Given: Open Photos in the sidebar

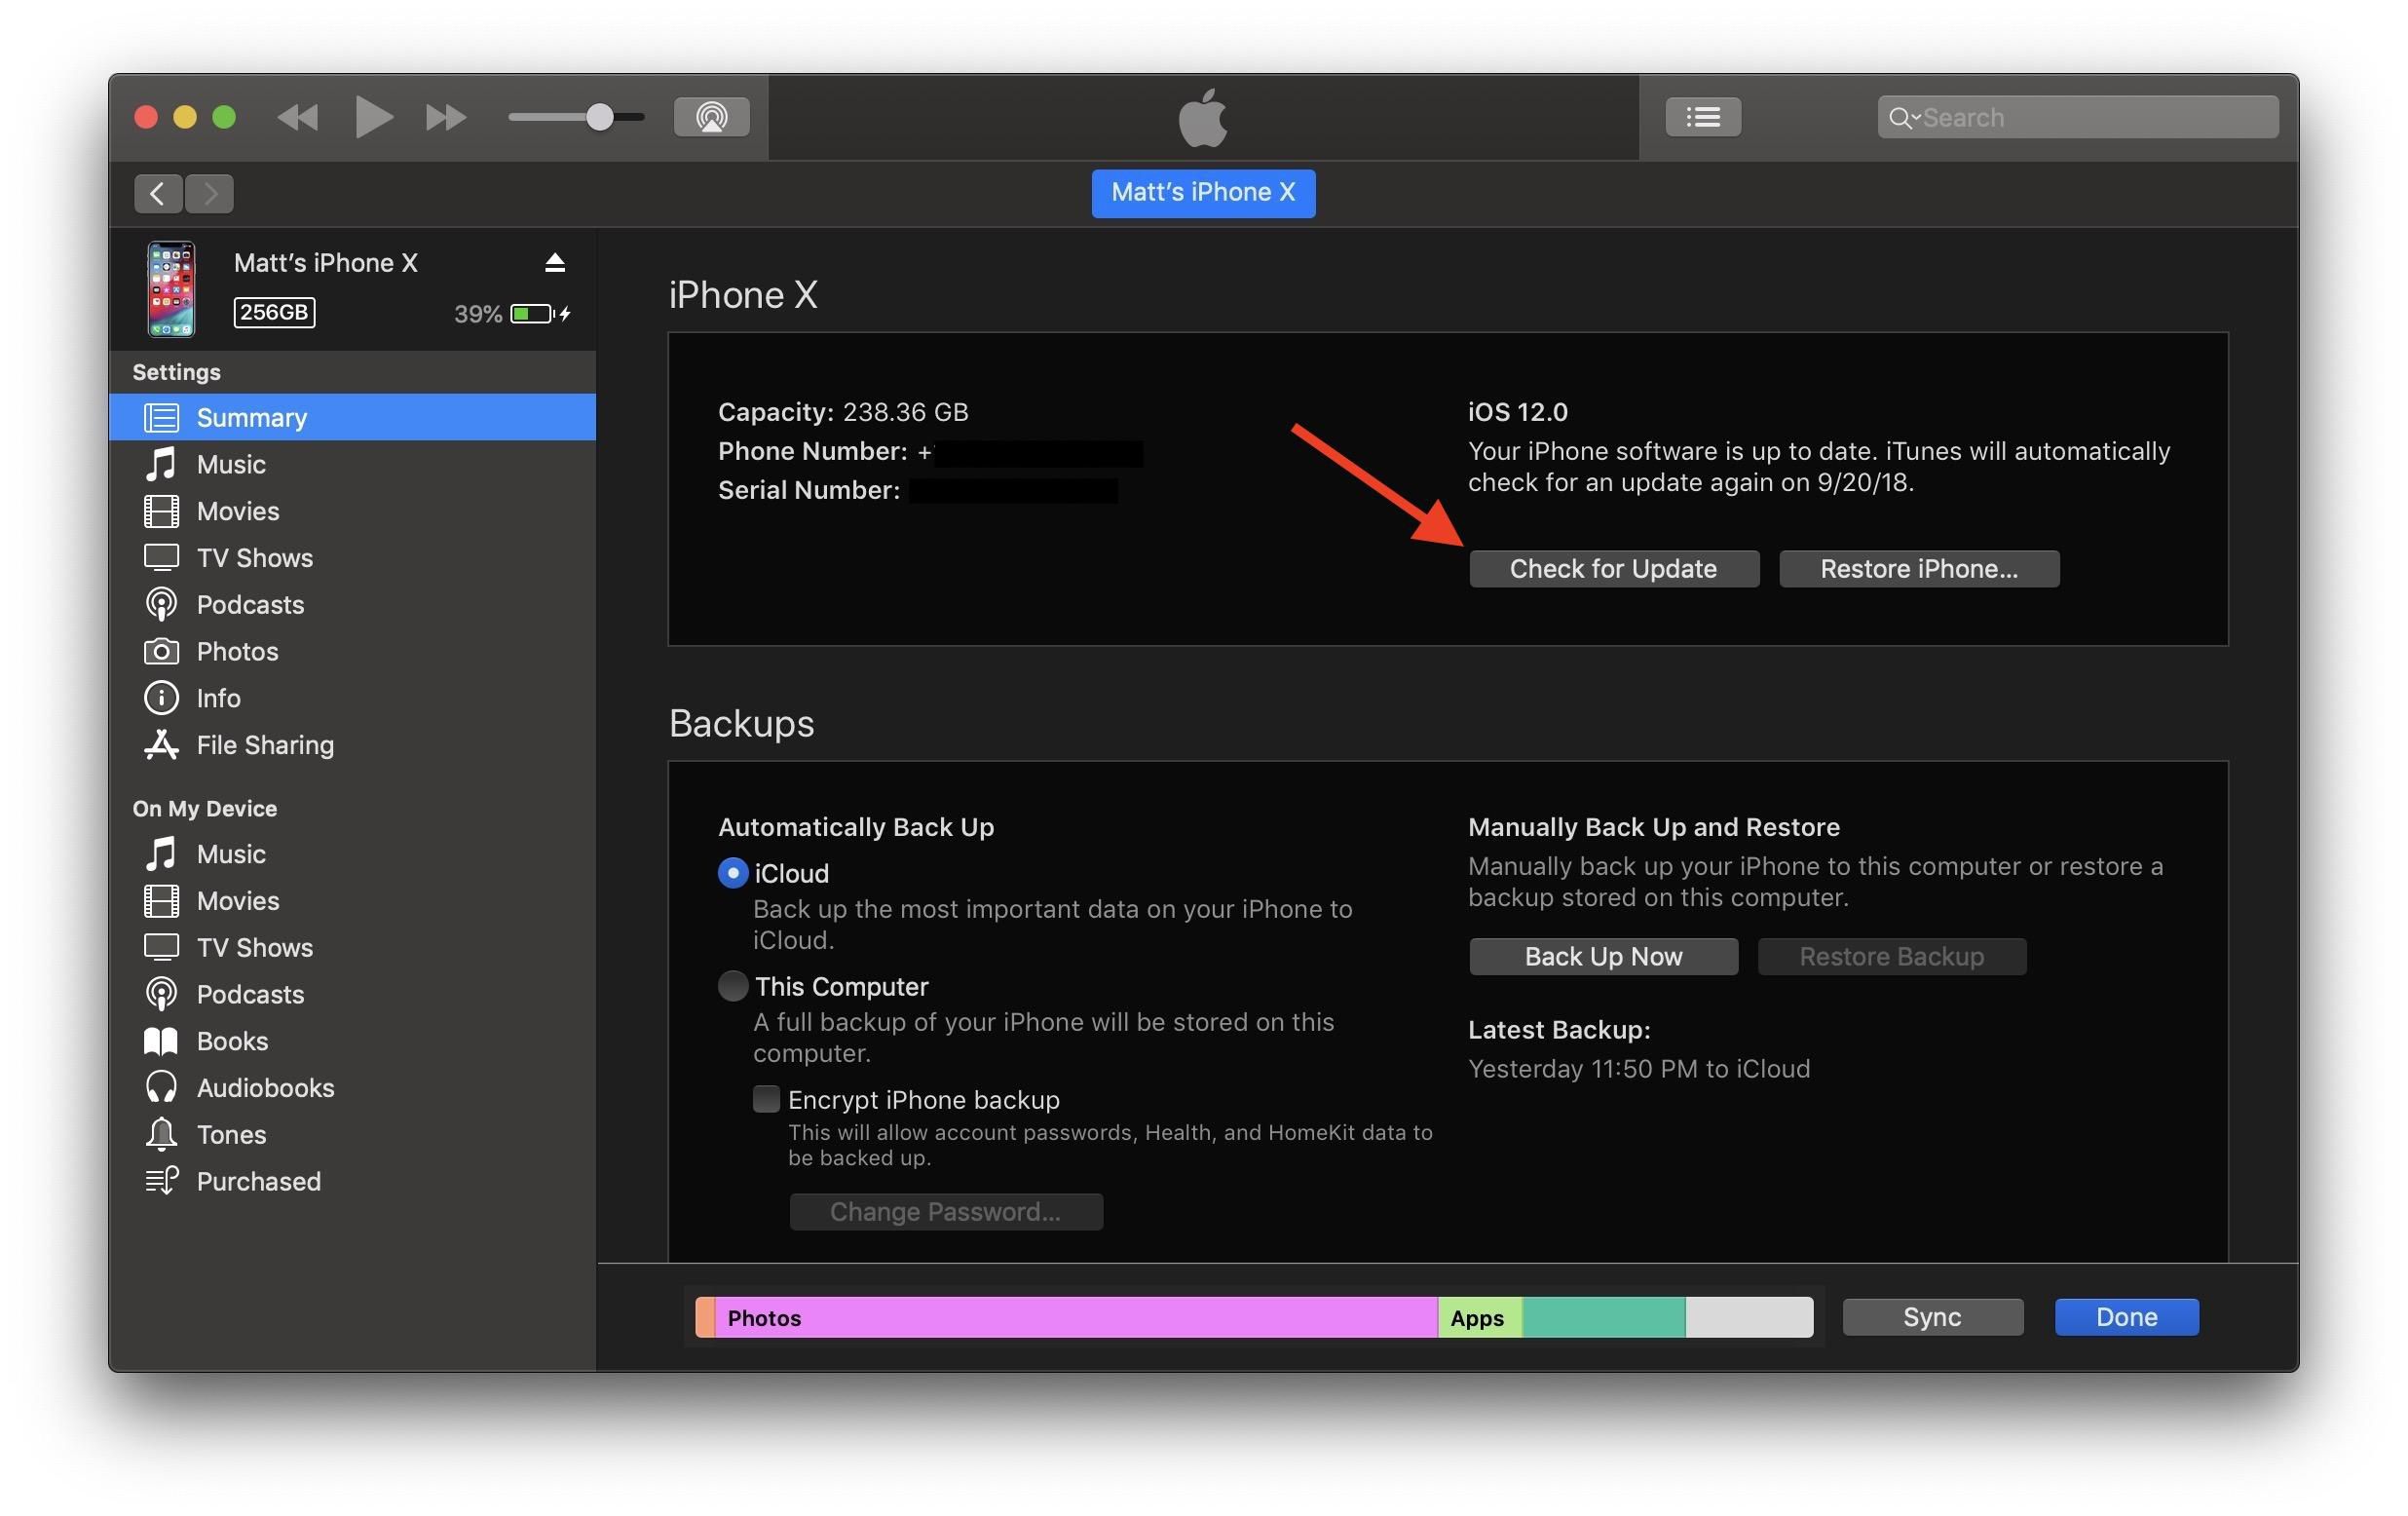Looking at the screenshot, I should 352,651.
